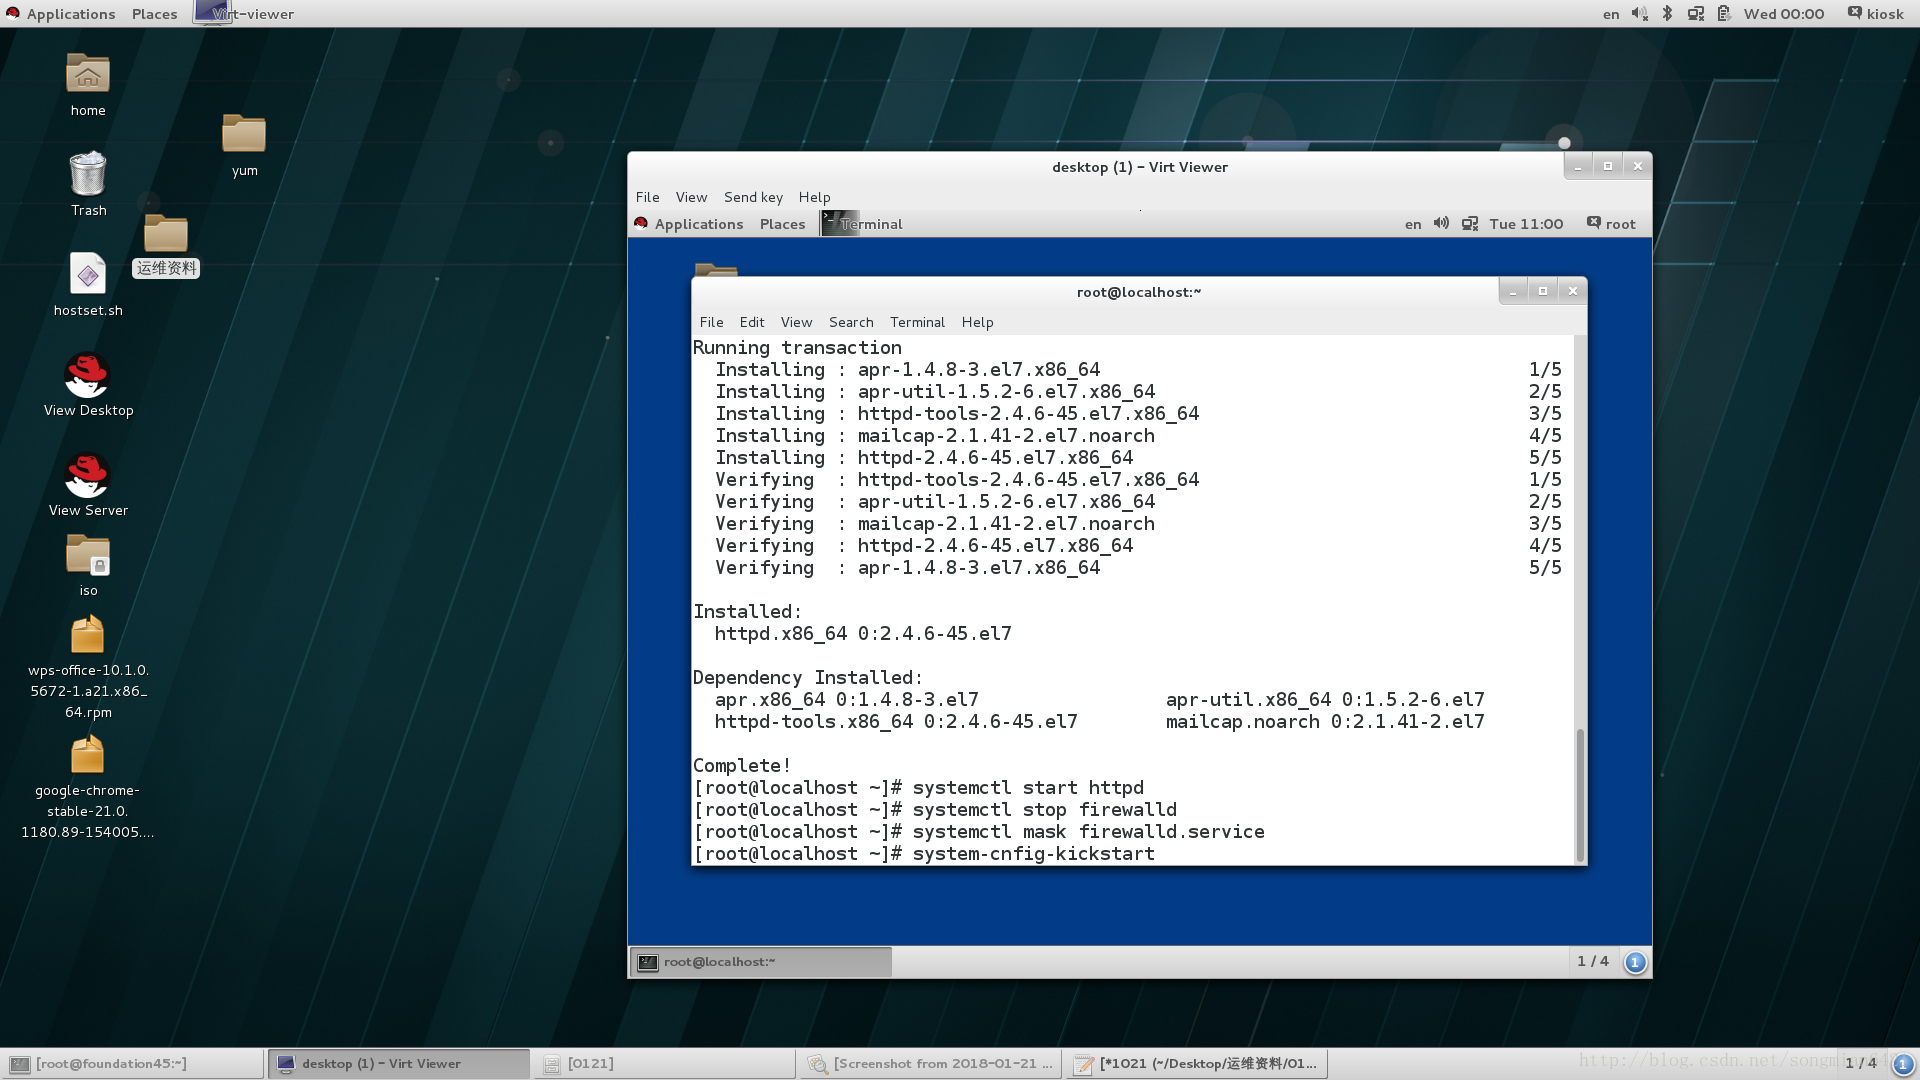The height and width of the screenshot is (1080, 1920).
Task: Open the File menu in terminal
Action: 711,322
